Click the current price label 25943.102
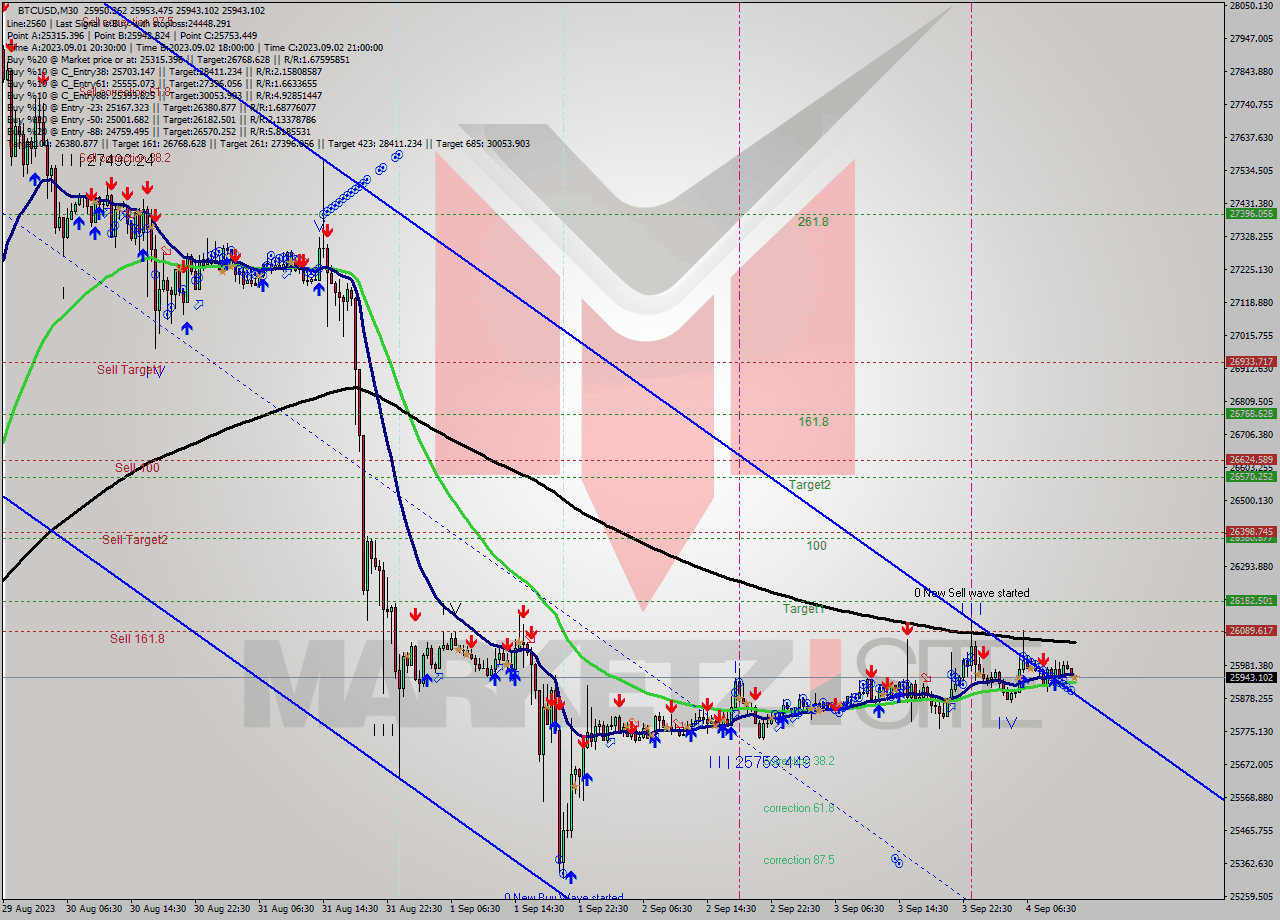 pos(1250,677)
